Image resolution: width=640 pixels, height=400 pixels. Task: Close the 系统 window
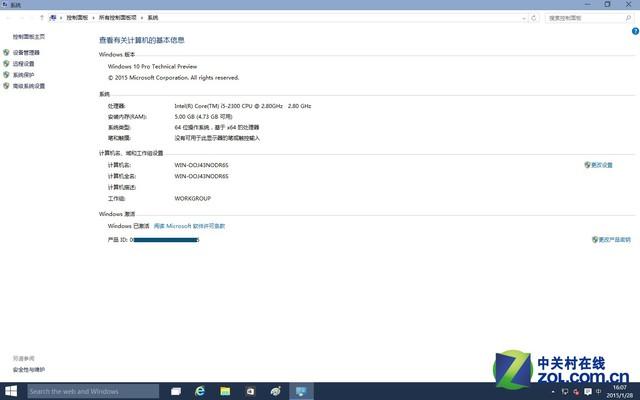click(629, 4)
